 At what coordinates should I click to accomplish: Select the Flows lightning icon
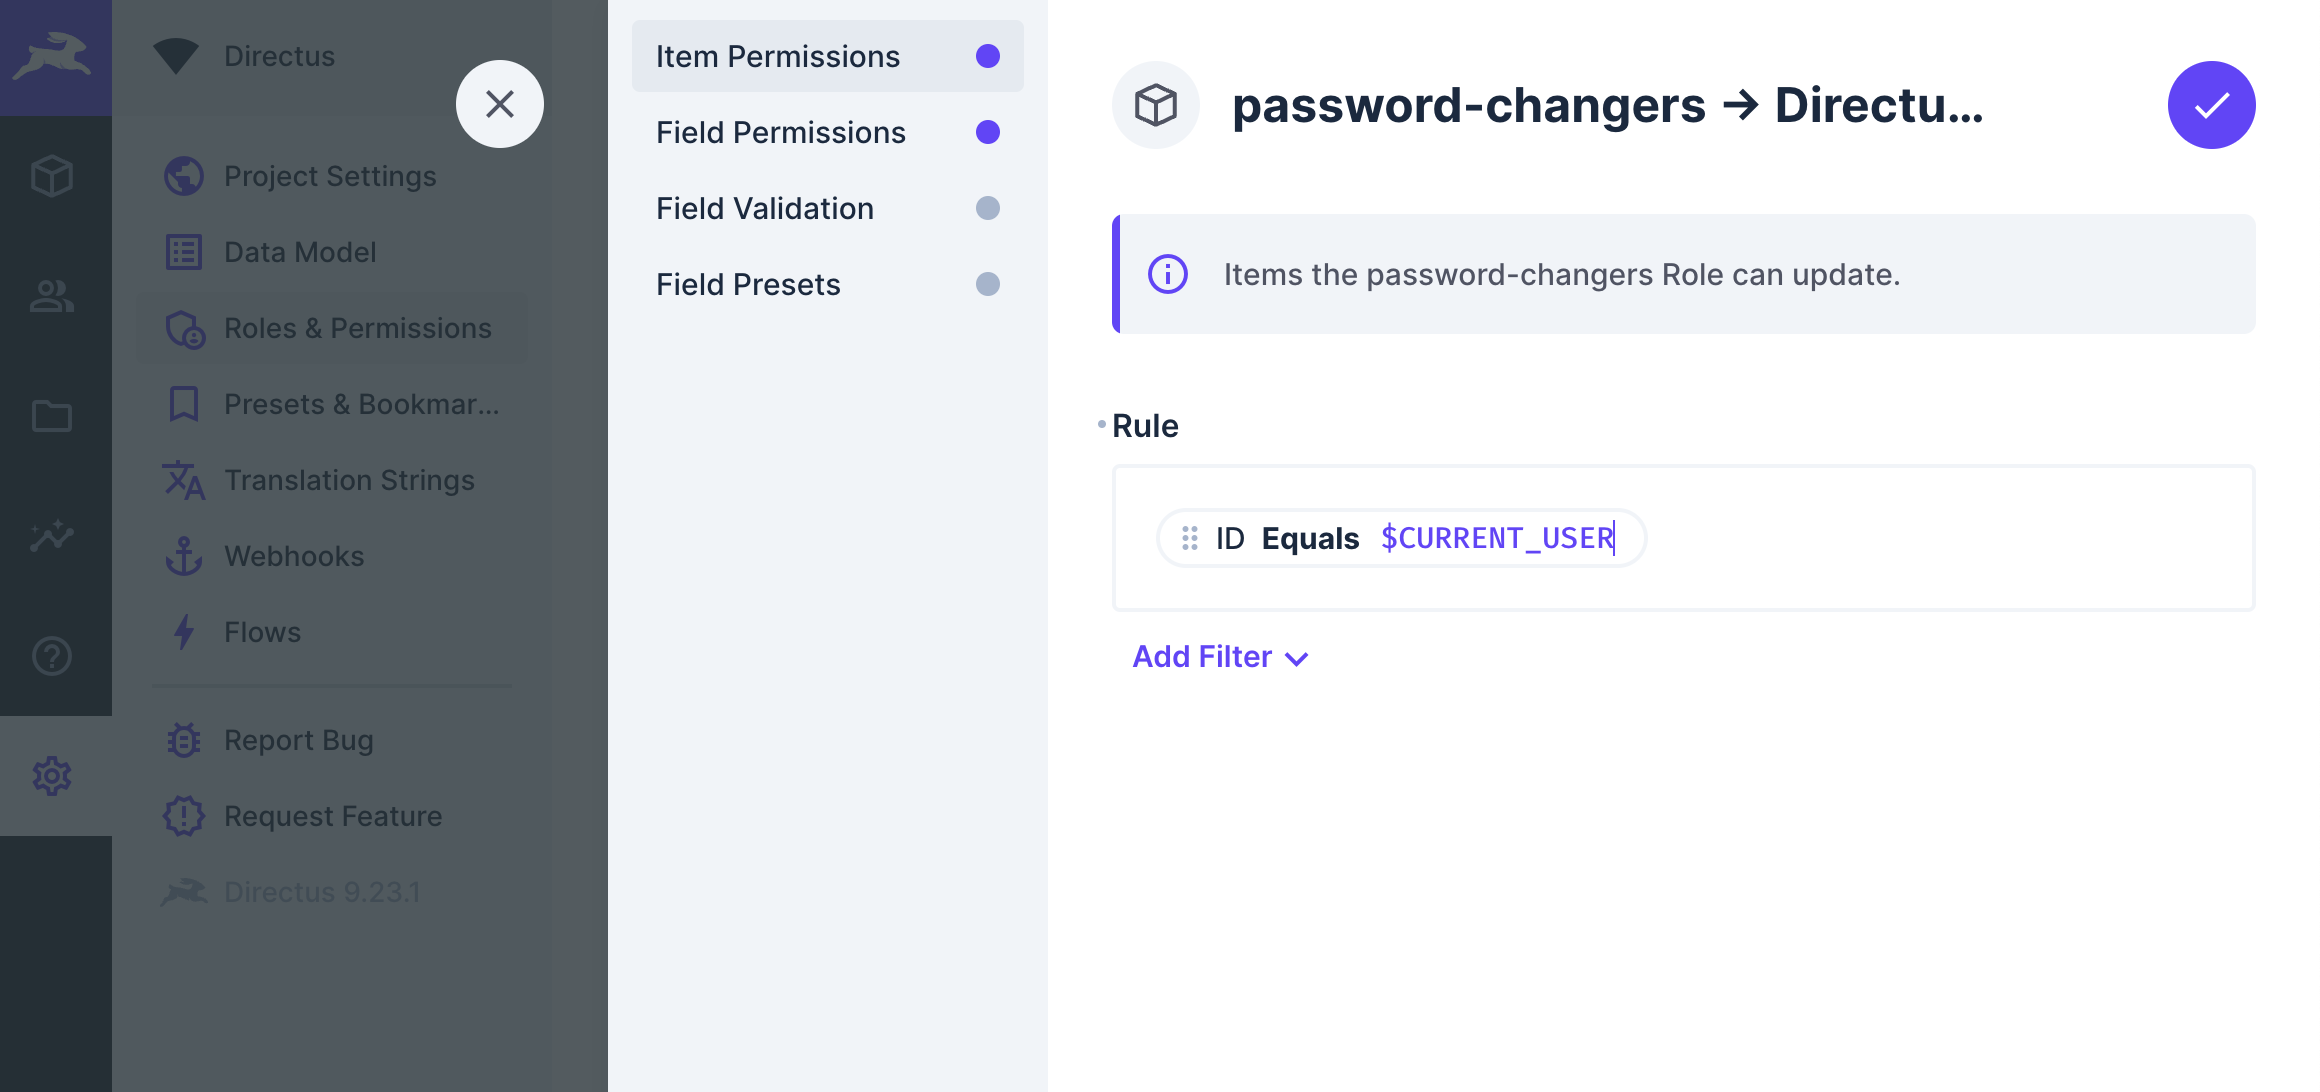point(183,632)
